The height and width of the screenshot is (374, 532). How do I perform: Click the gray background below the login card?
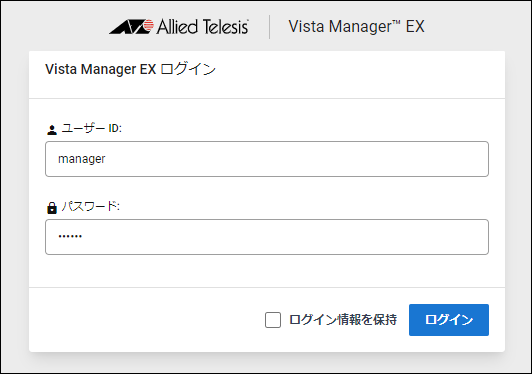tap(267, 363)
